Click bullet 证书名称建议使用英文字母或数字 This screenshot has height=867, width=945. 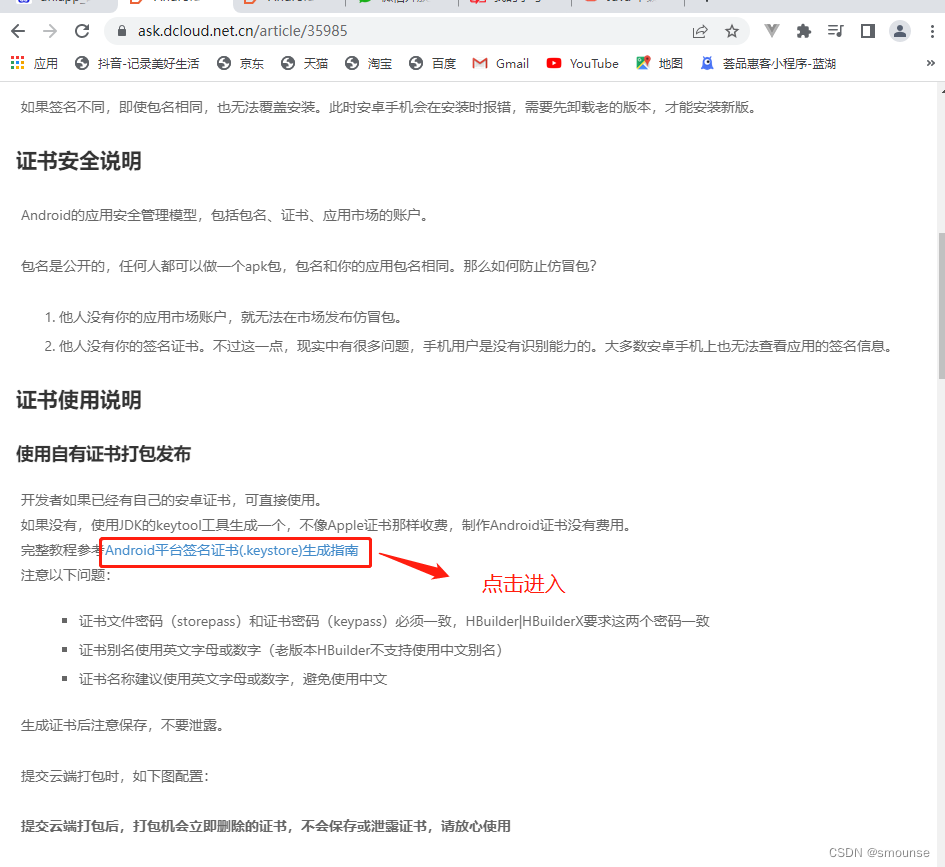(x=233, y=679)
